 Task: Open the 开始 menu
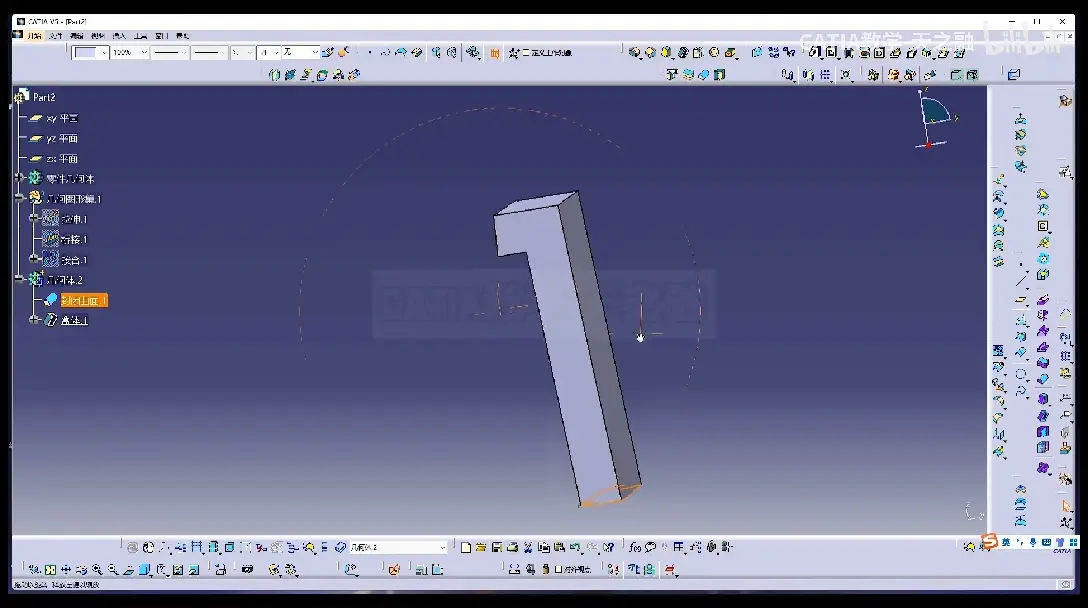point(33,35)
